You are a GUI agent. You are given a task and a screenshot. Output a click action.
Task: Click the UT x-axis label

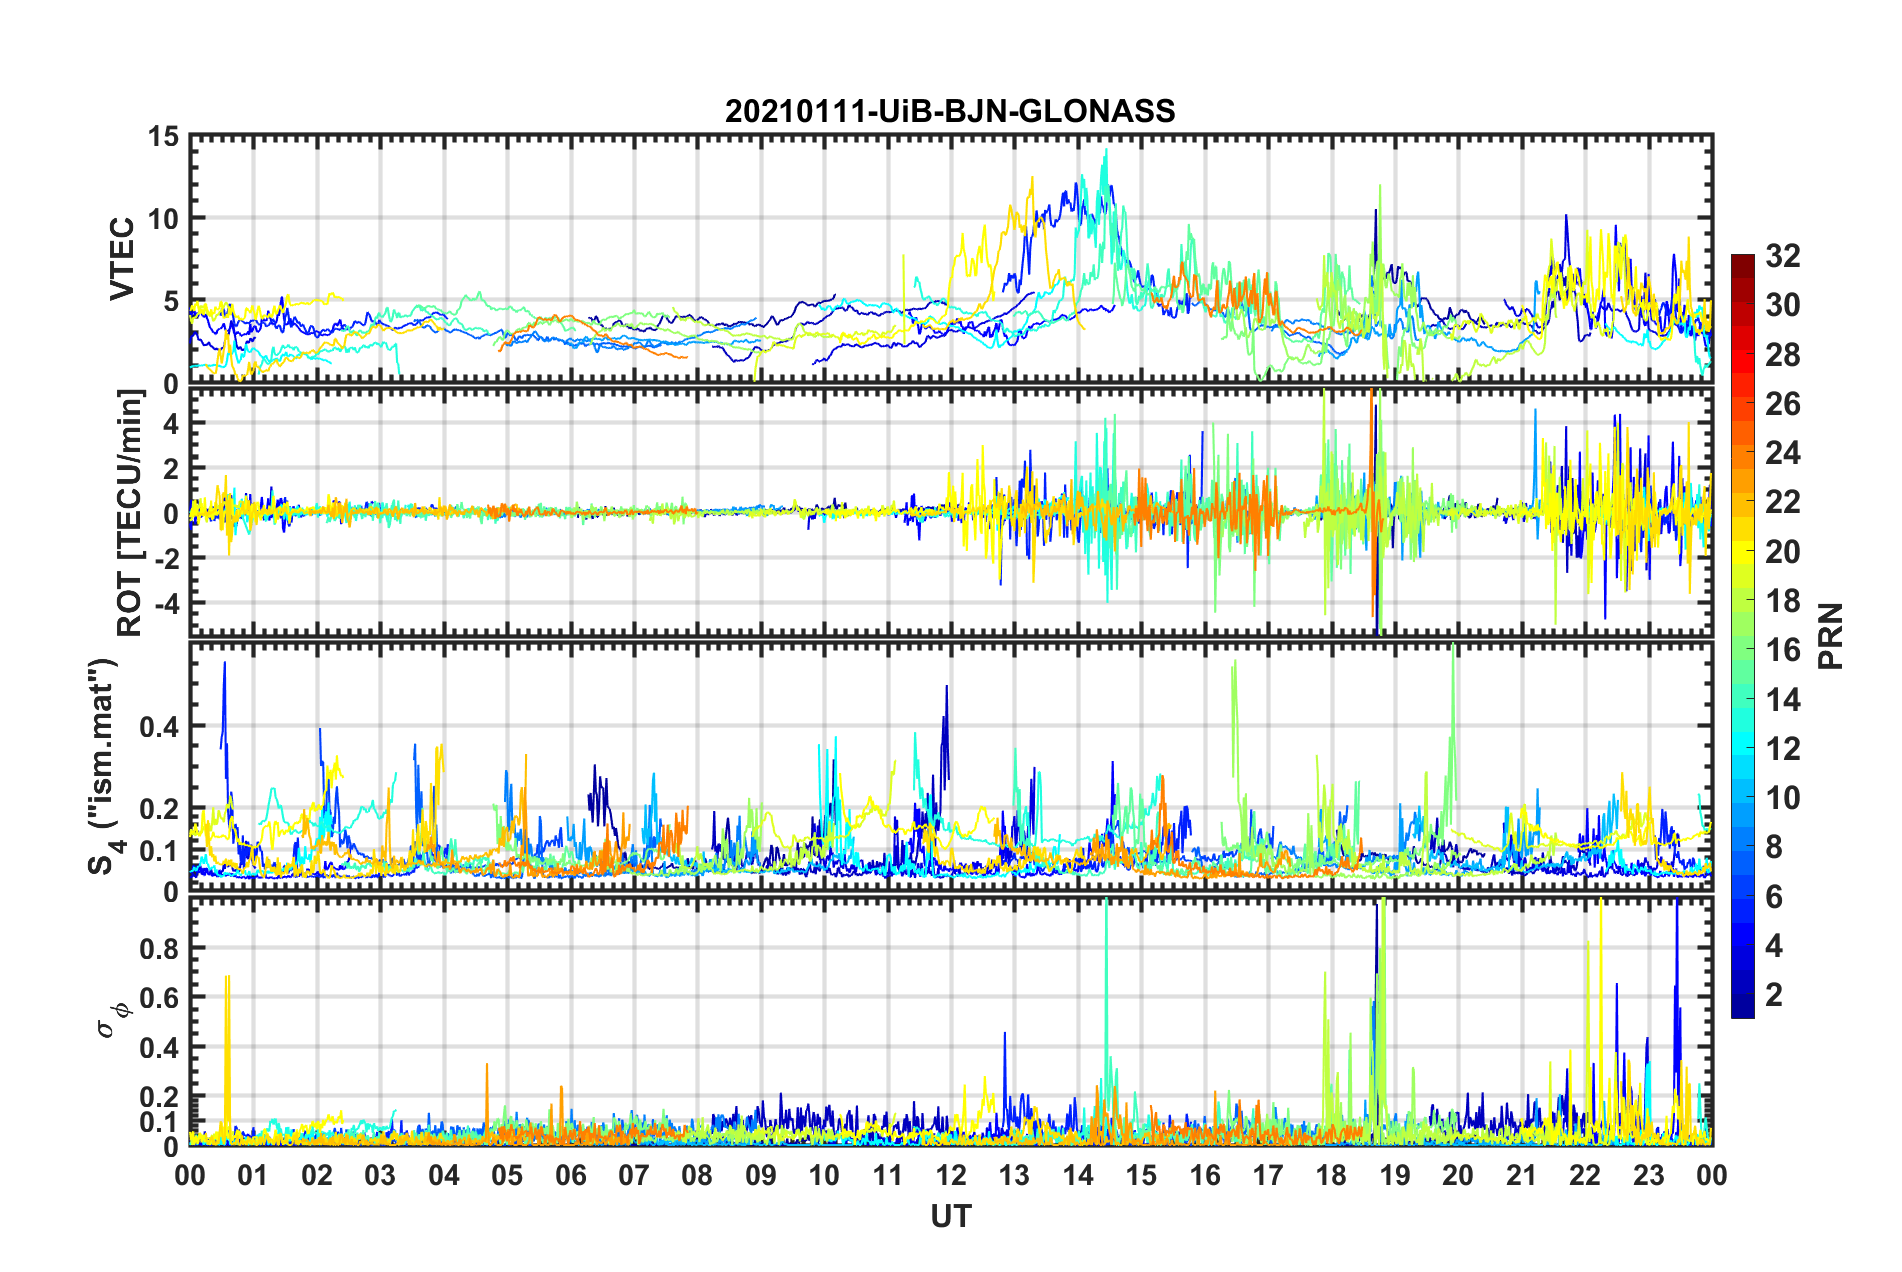pyautogui.click(x=951, y=1216)
